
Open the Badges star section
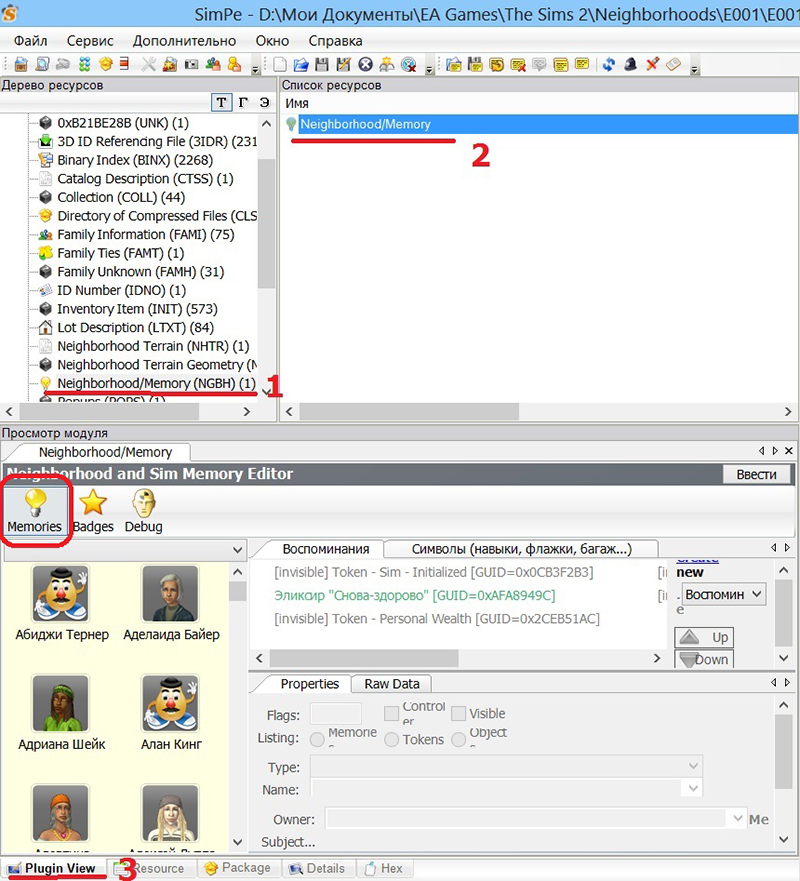(x=93, y=511)
